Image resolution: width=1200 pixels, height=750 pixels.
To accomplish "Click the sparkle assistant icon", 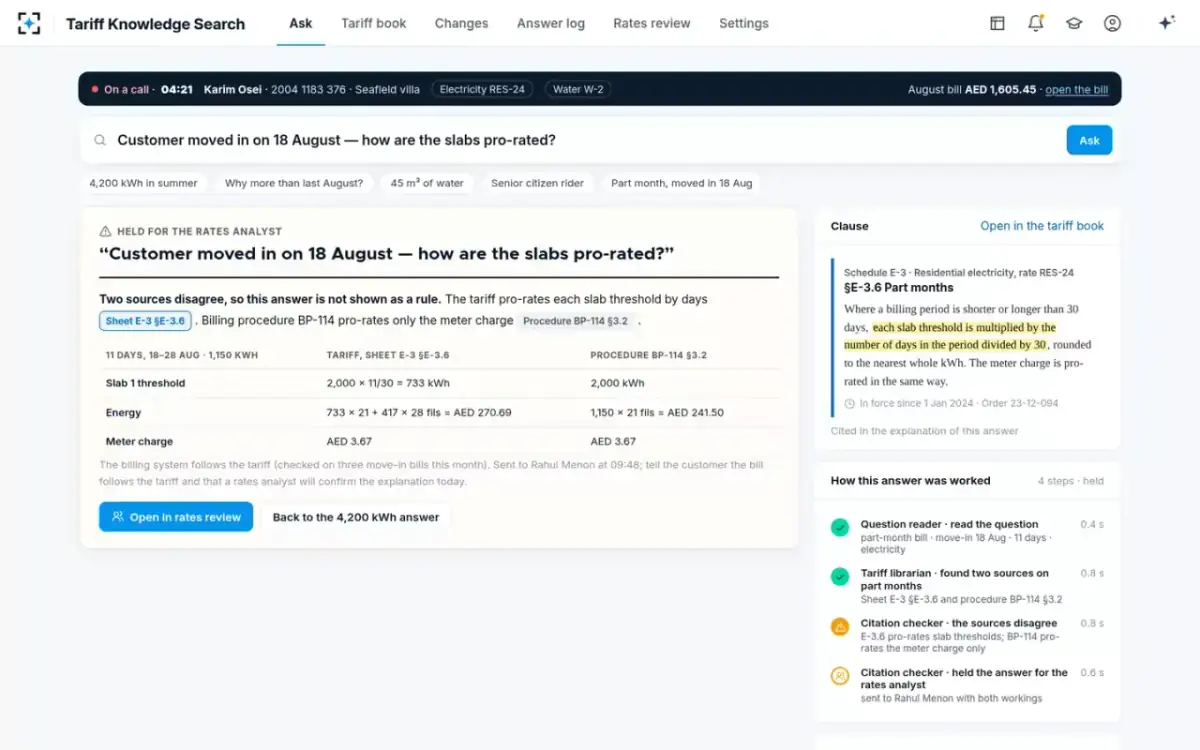I will pyautogui.click(x=1166, y=23).
